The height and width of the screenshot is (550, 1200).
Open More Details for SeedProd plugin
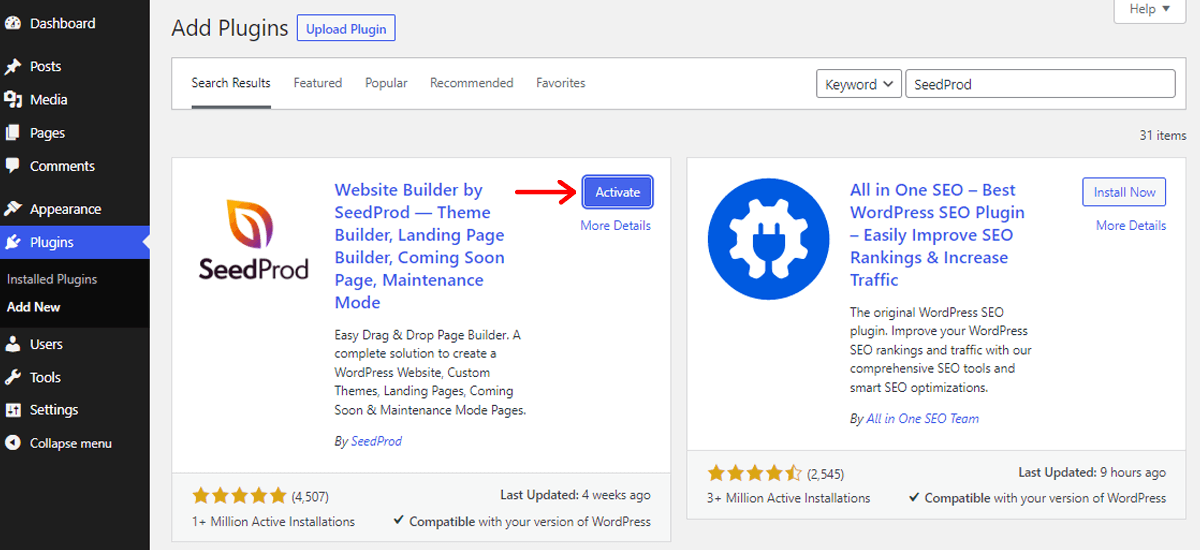click(x=616, y=226)
